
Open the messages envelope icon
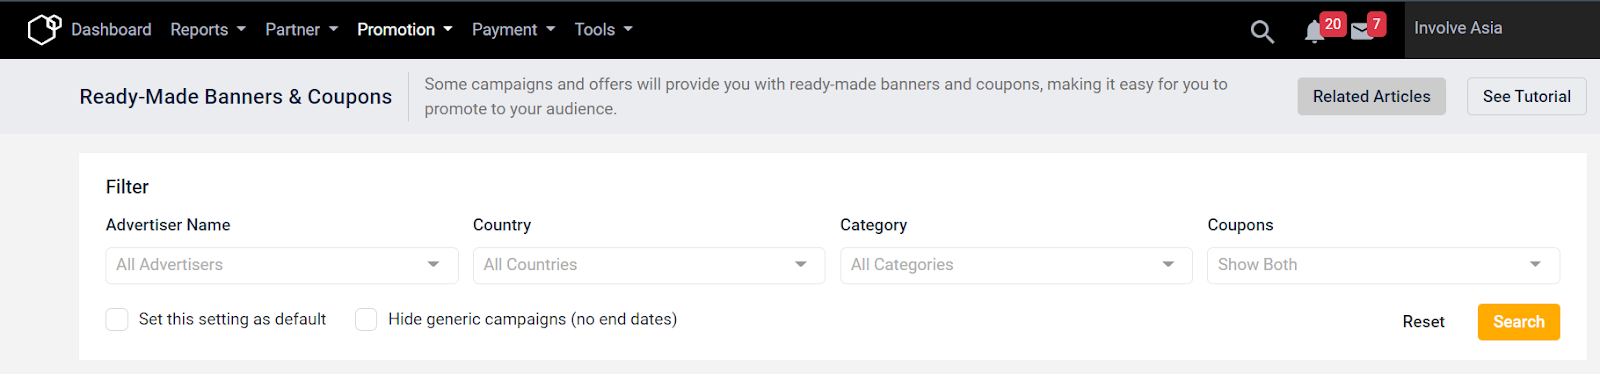point(1361,32)
